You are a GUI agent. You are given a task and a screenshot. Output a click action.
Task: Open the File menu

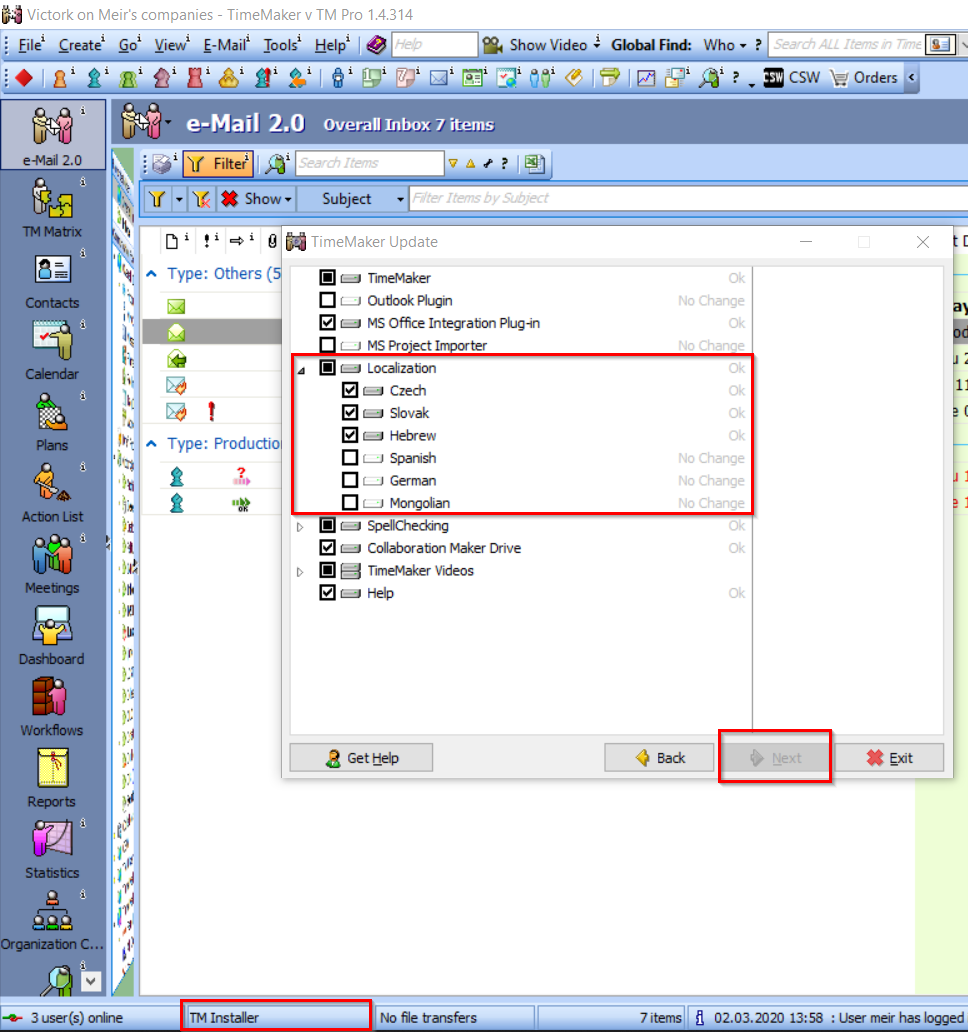30,45
